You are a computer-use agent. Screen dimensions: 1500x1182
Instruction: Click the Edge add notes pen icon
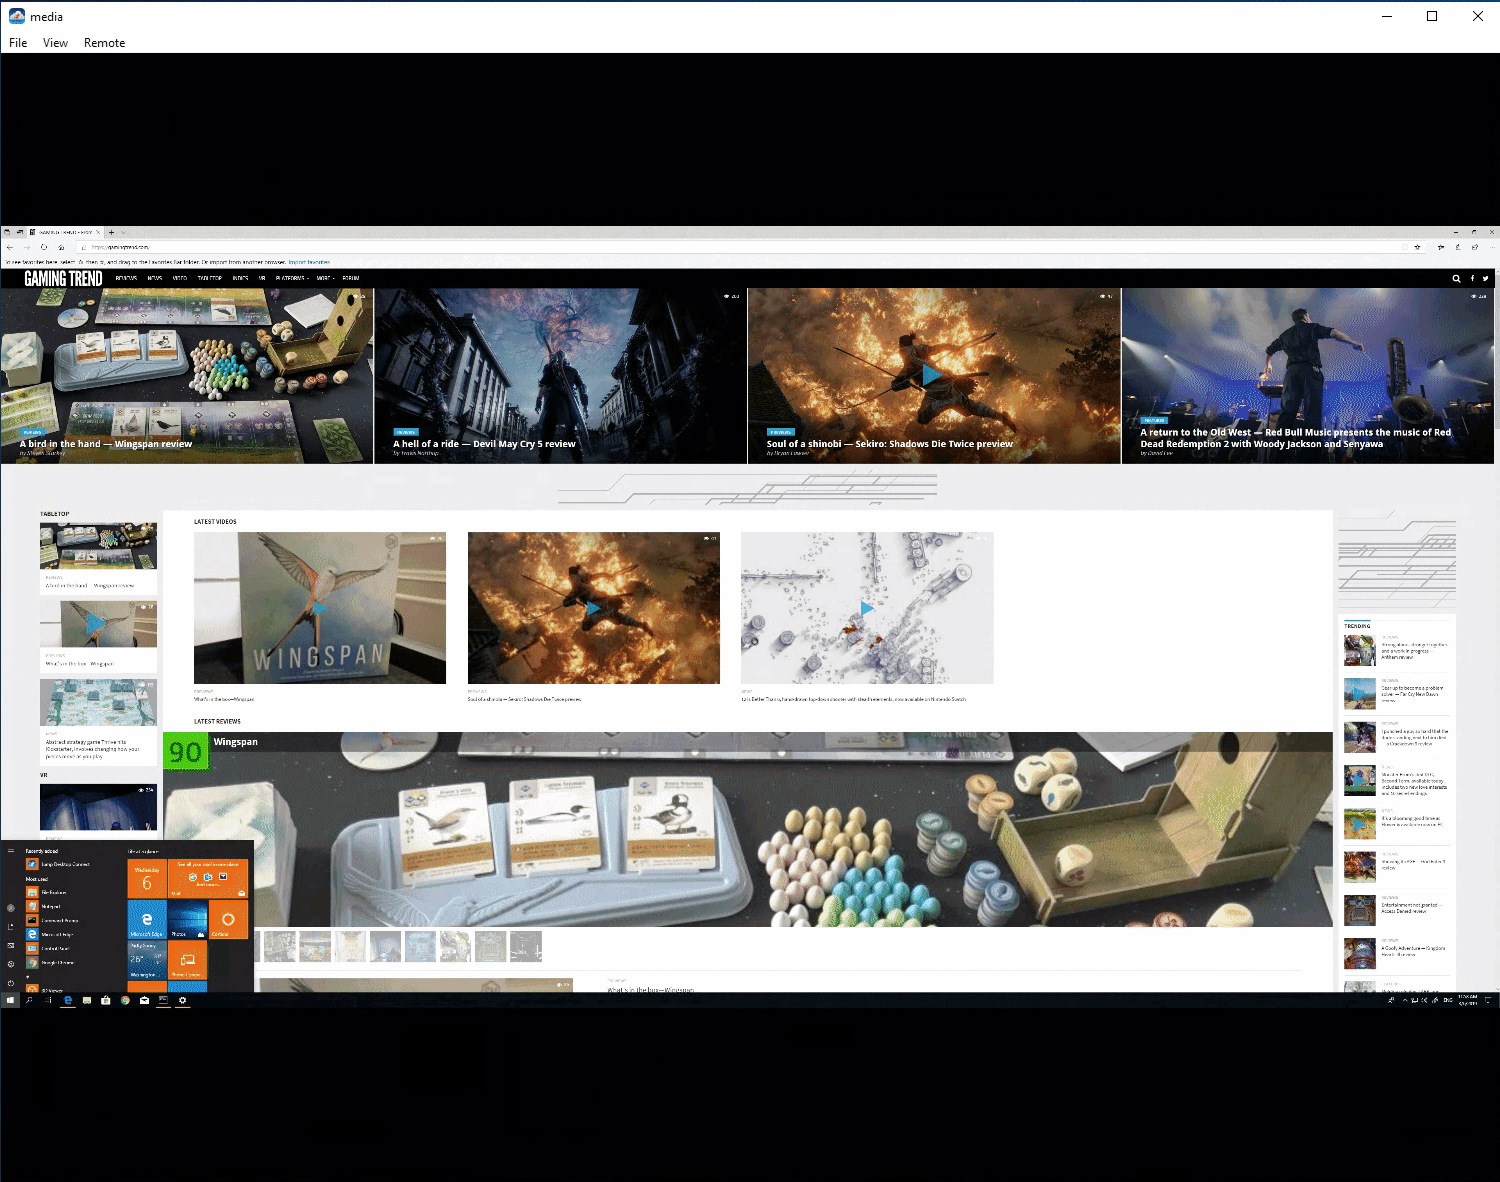(x=1458, y=247)
